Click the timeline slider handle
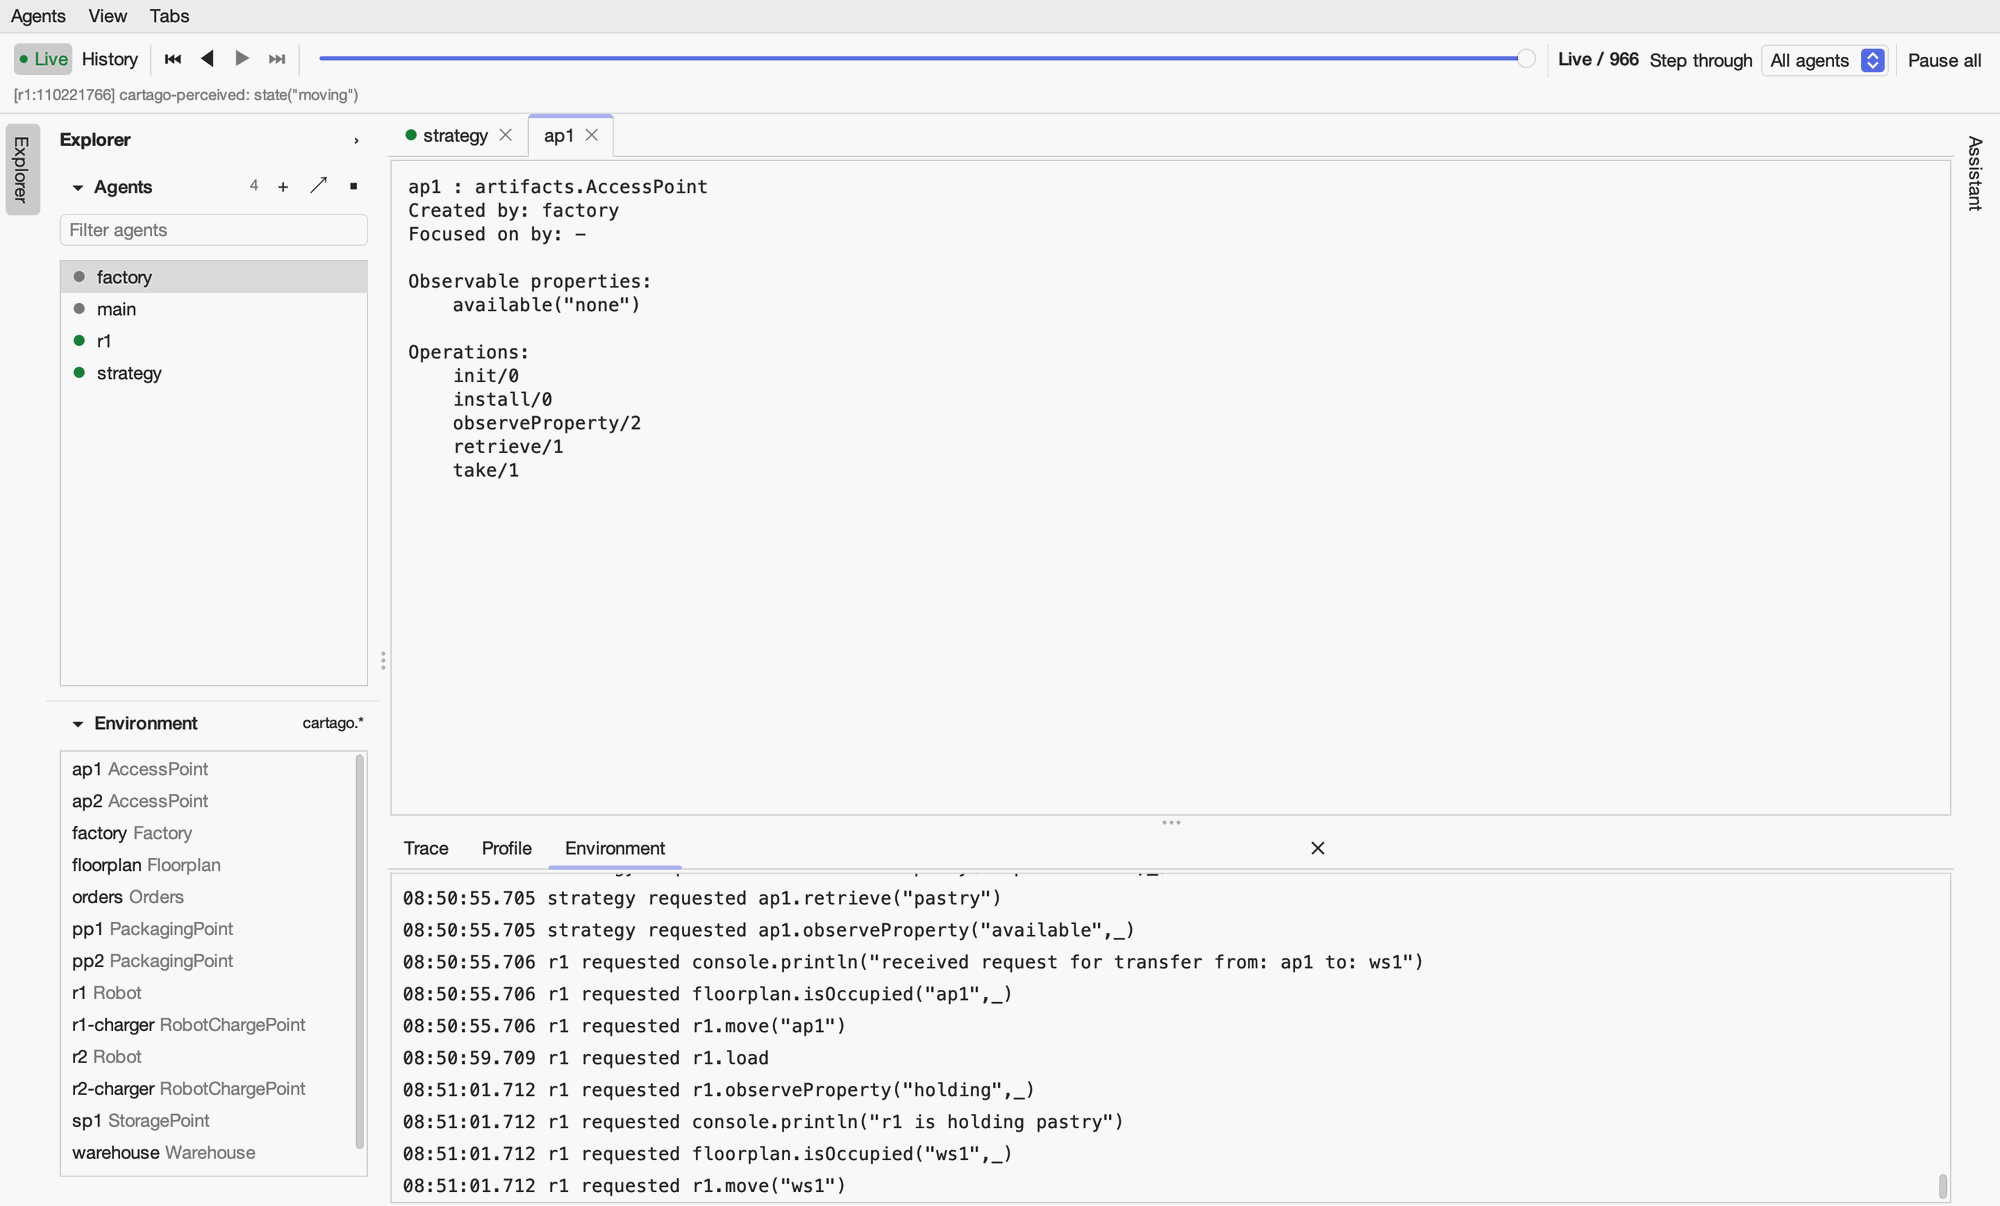The width and height of the screenshot is (2000, 1206). click(1526, 59)
